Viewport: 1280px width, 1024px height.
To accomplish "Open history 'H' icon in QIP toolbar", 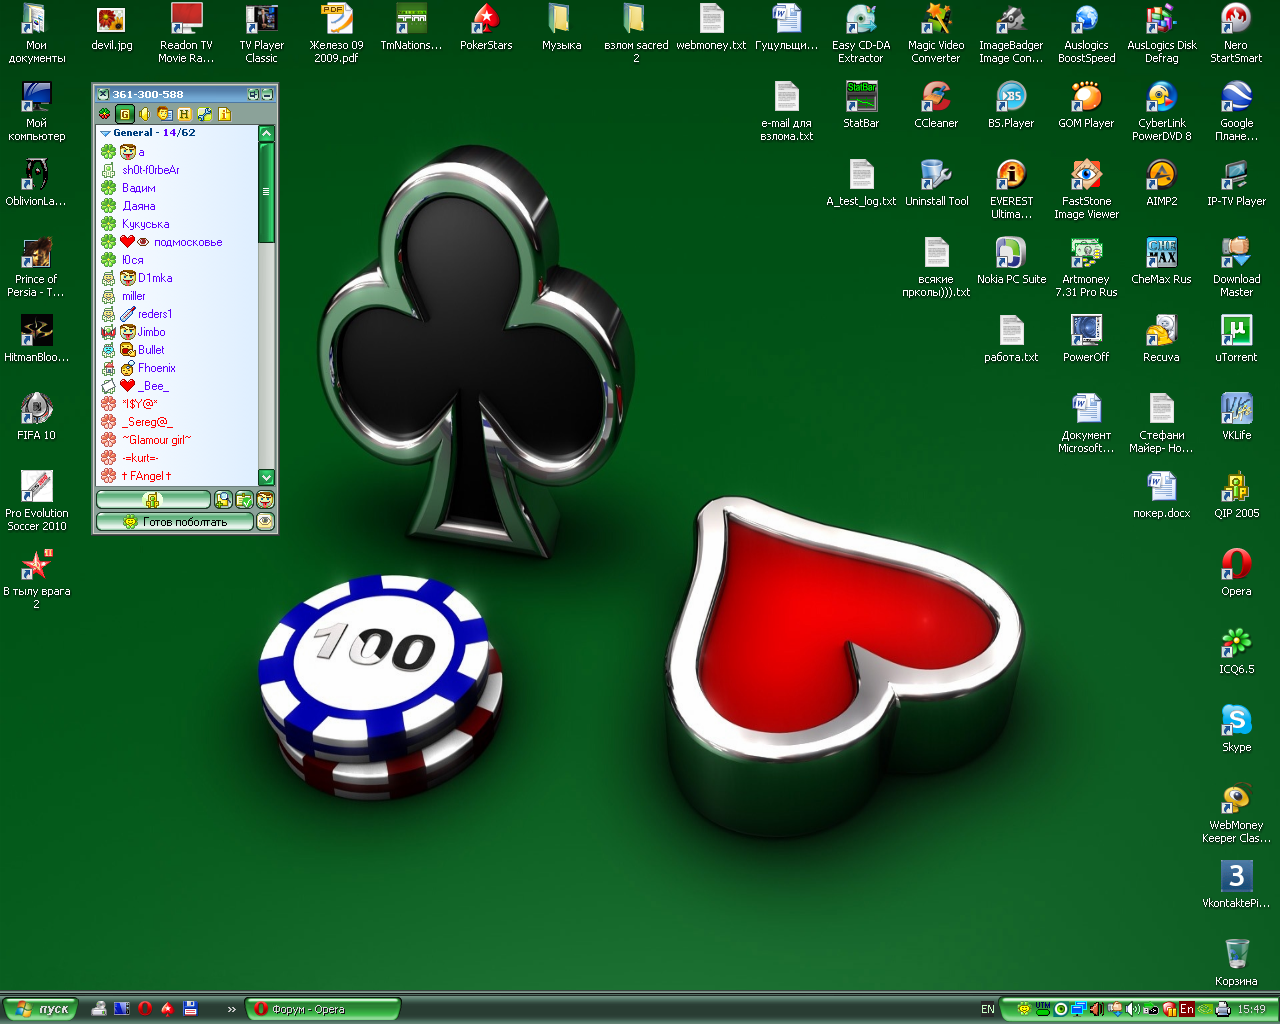I will (184, 114).
